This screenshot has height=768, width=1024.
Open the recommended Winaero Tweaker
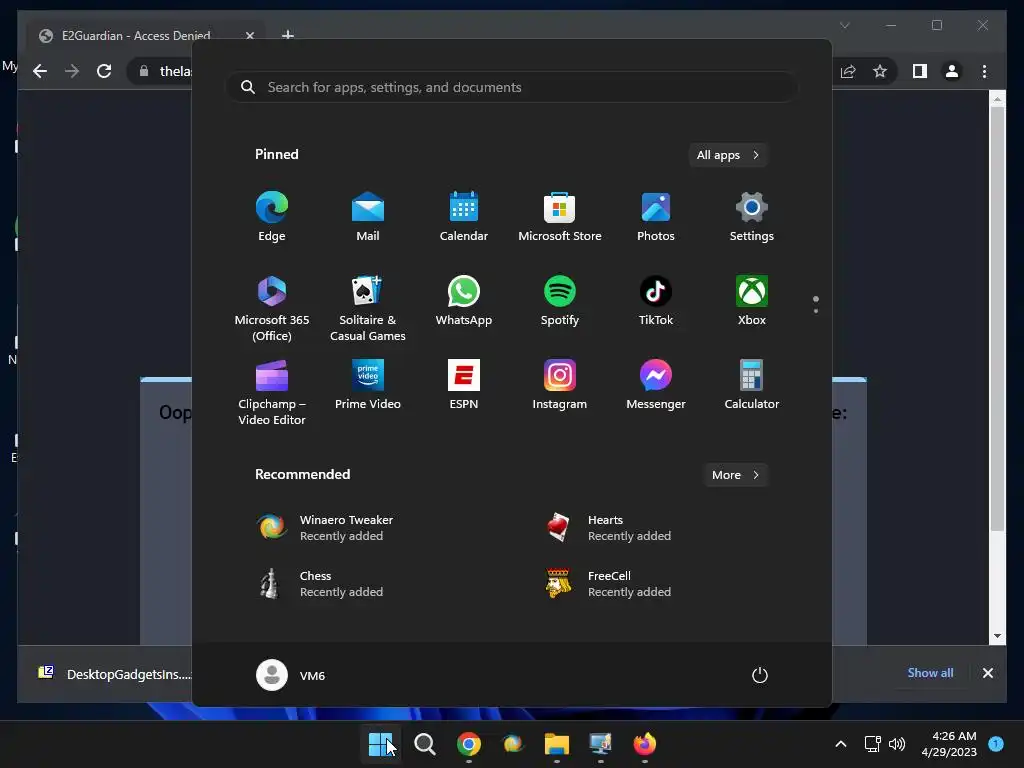[325, 528]
